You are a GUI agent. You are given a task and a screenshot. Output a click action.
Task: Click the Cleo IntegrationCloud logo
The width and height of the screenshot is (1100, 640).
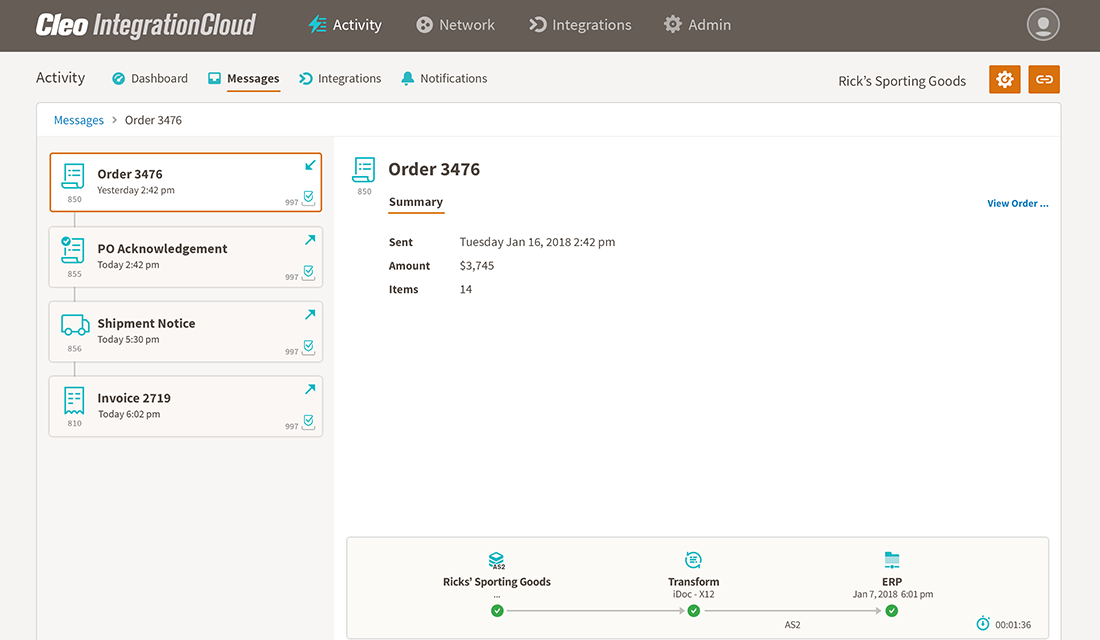[146, 25]
